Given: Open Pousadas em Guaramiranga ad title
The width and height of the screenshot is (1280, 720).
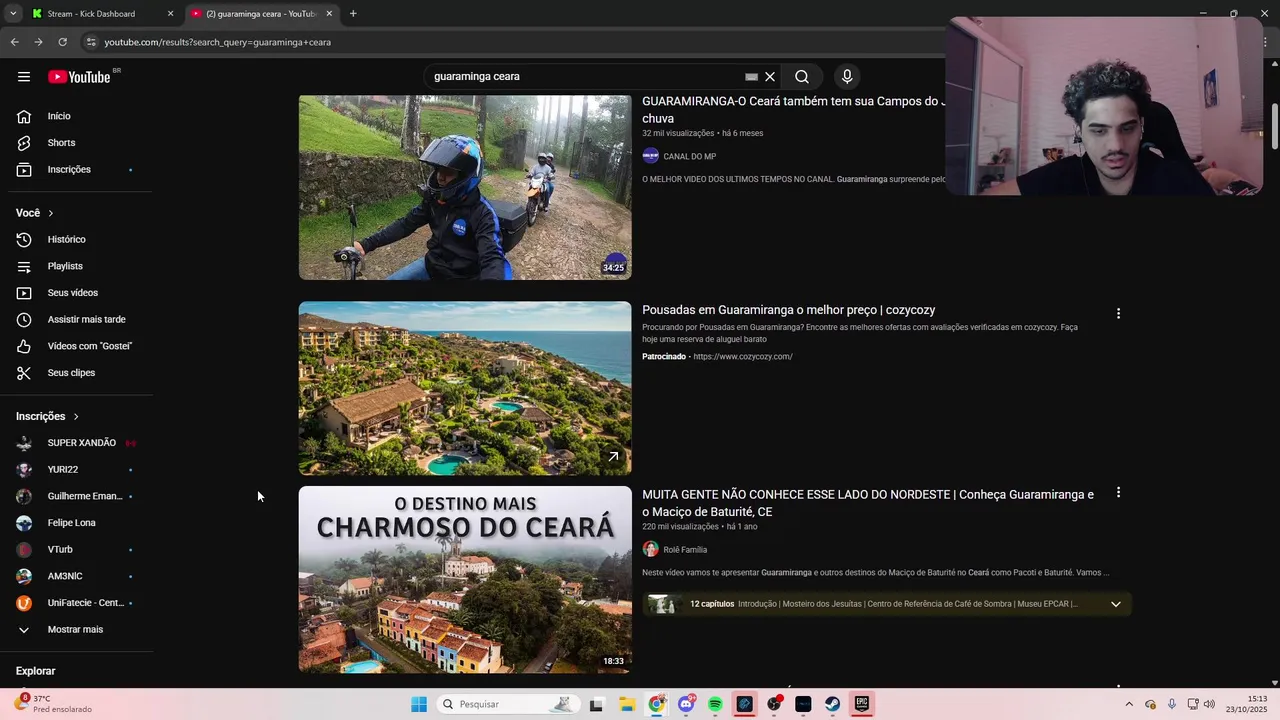Looking at the screenshot, I should pyautogui.click(x=789, y=310).
